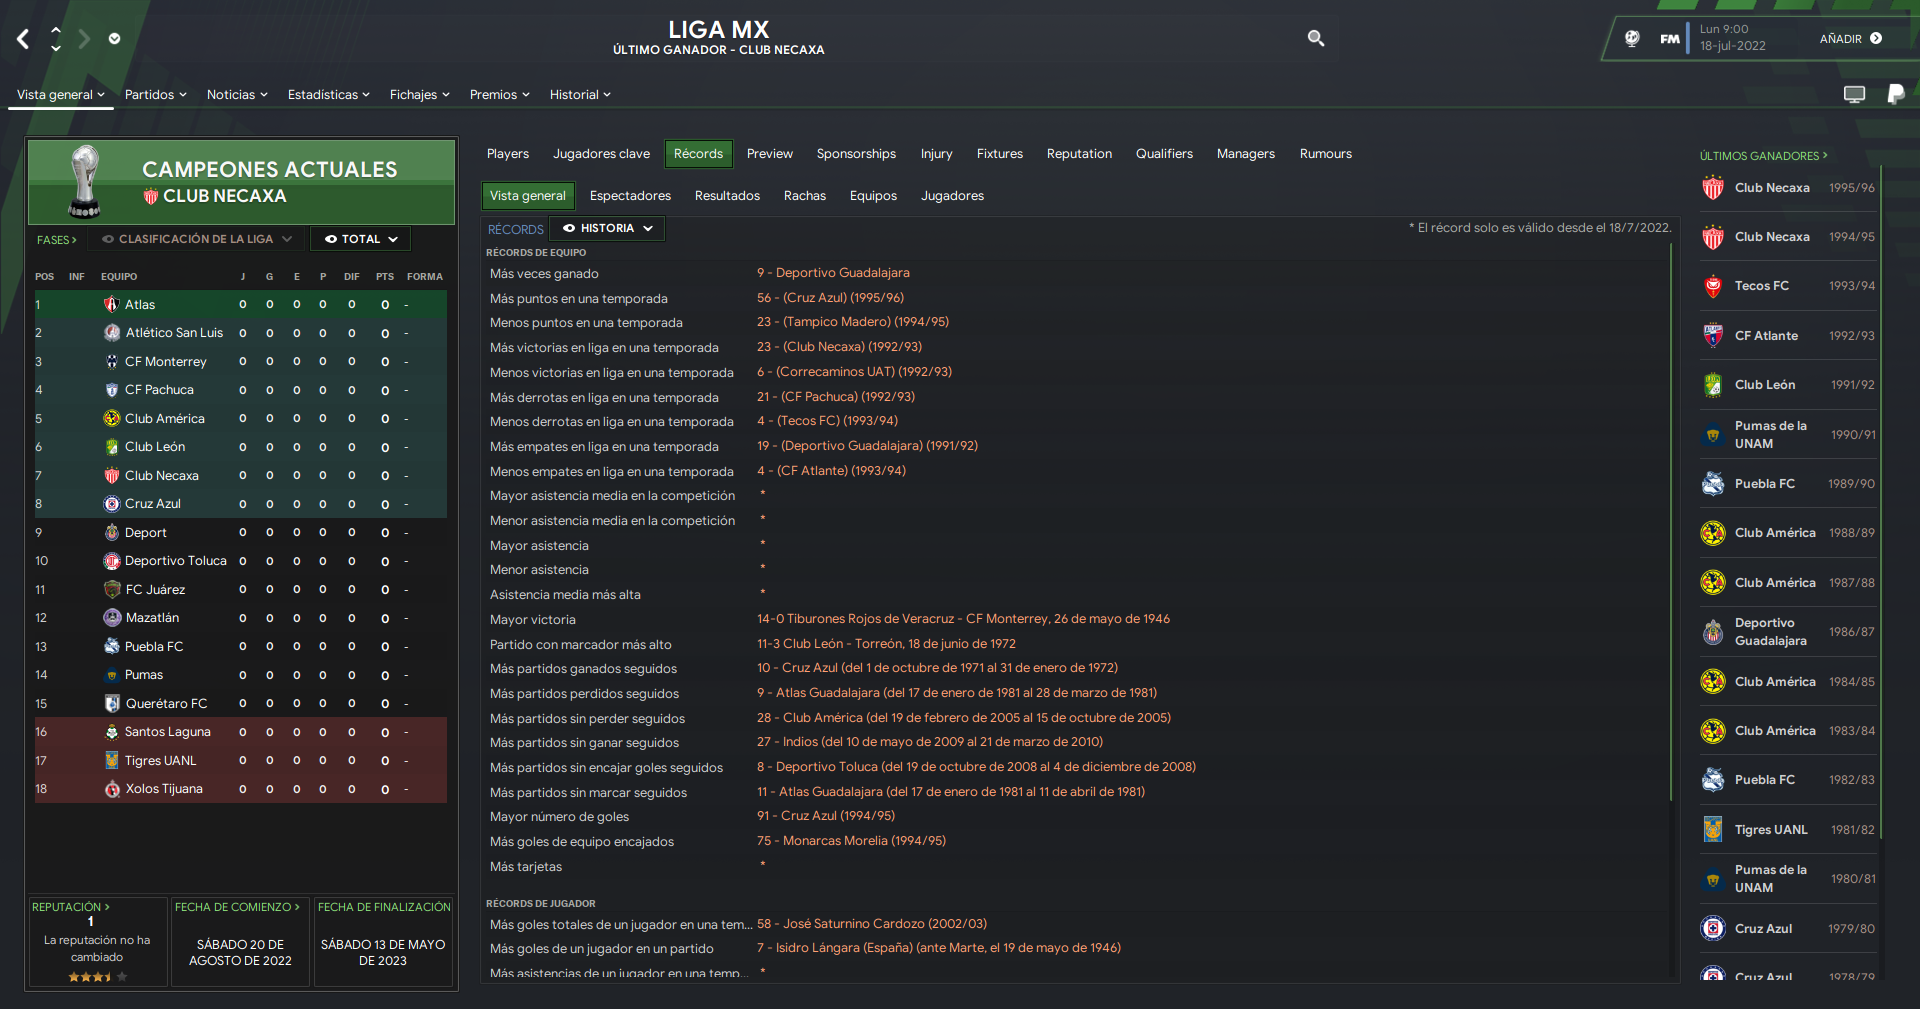Open the monitor display icon
1920x1009 pixels.
(x=1854, y=94)
